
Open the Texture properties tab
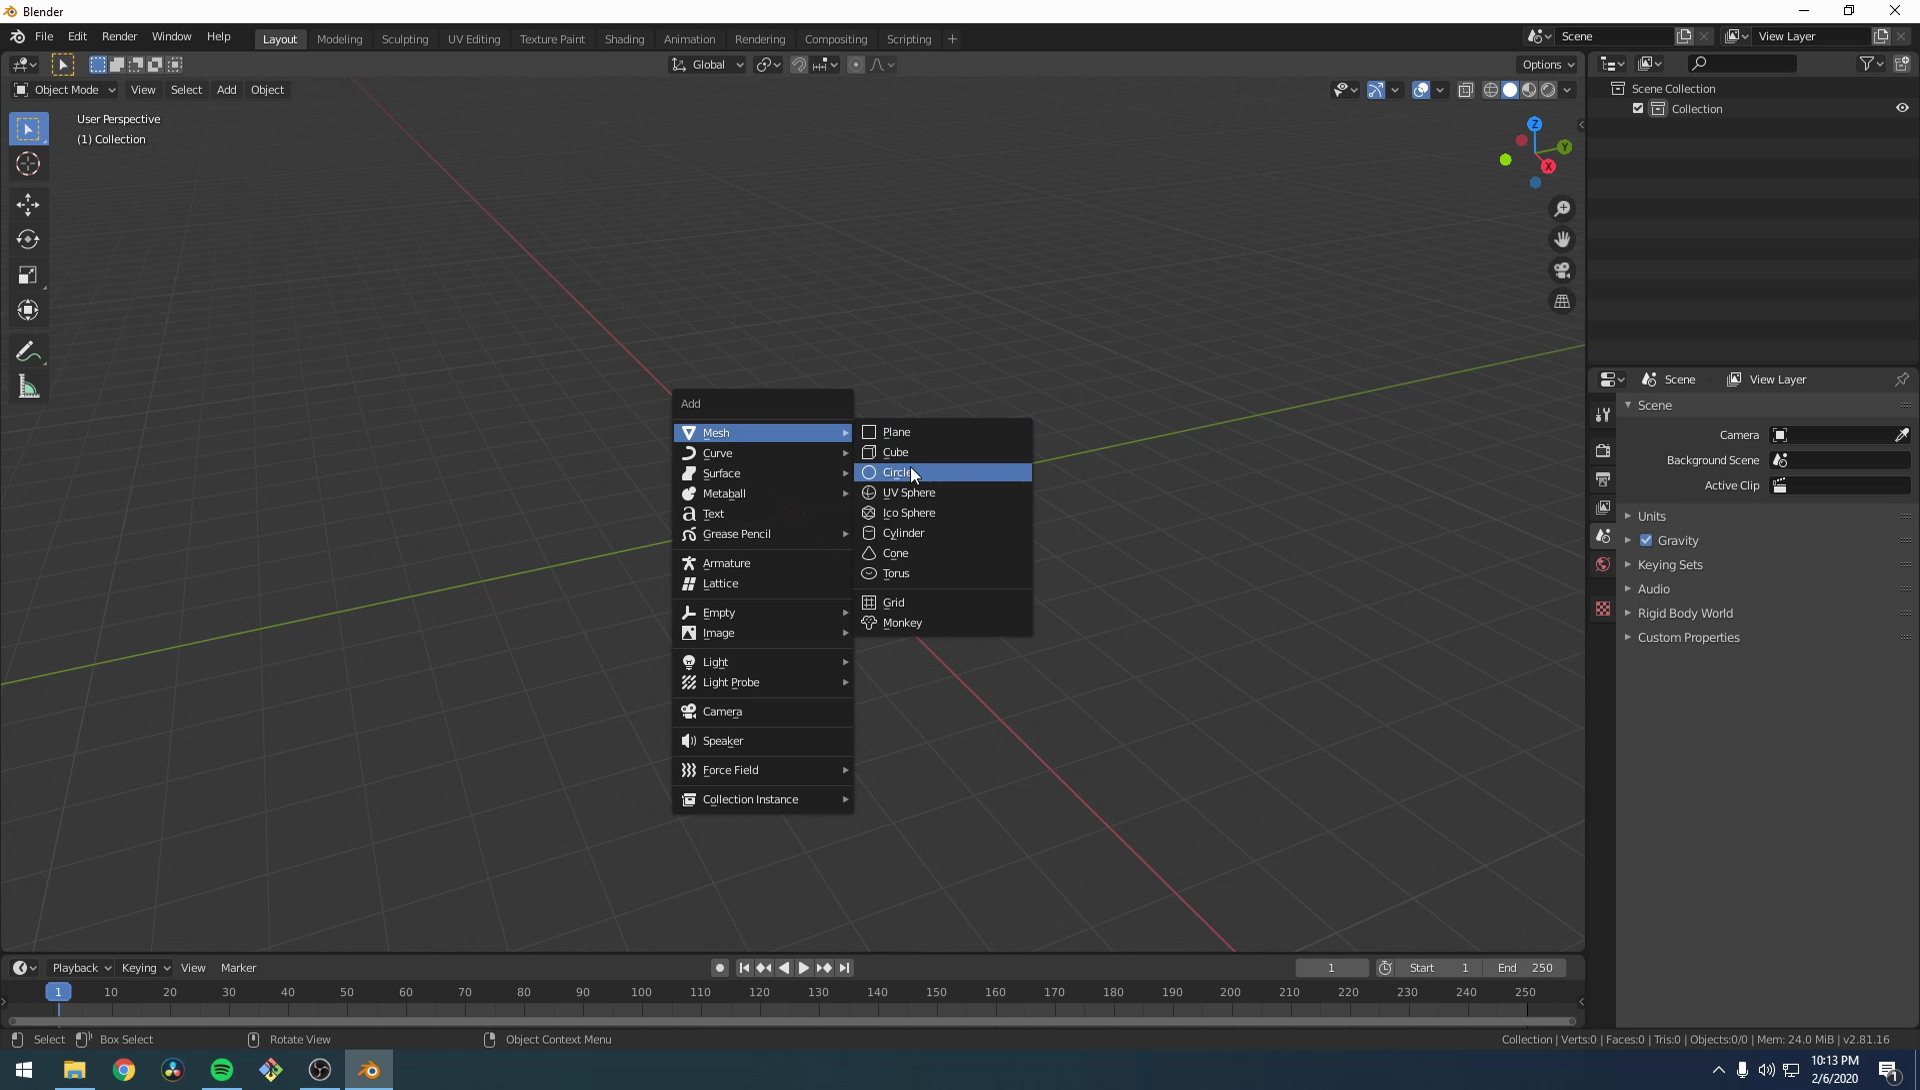[x=1603, y=609]
